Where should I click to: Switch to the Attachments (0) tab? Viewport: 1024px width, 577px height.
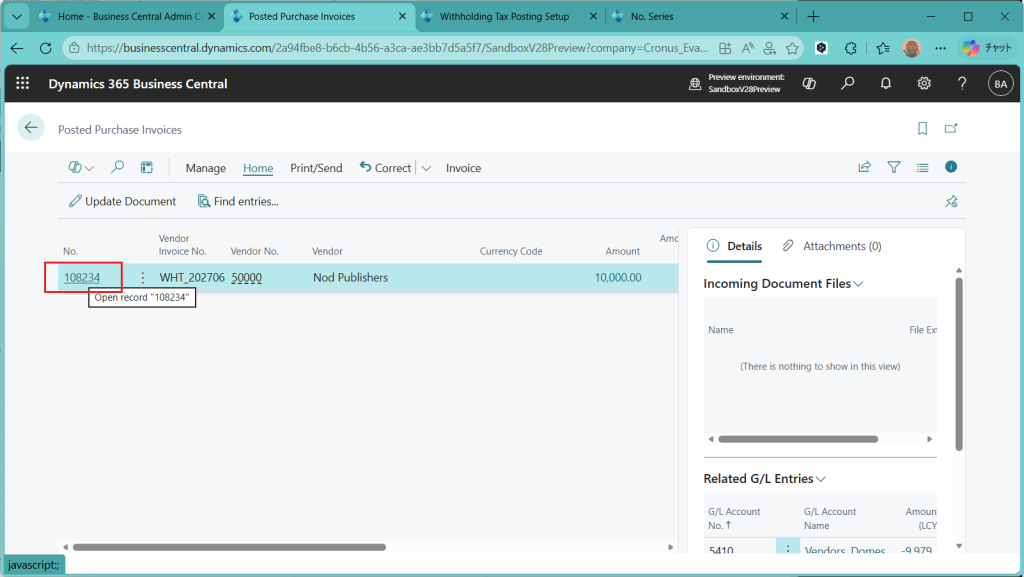click(832, 246)
